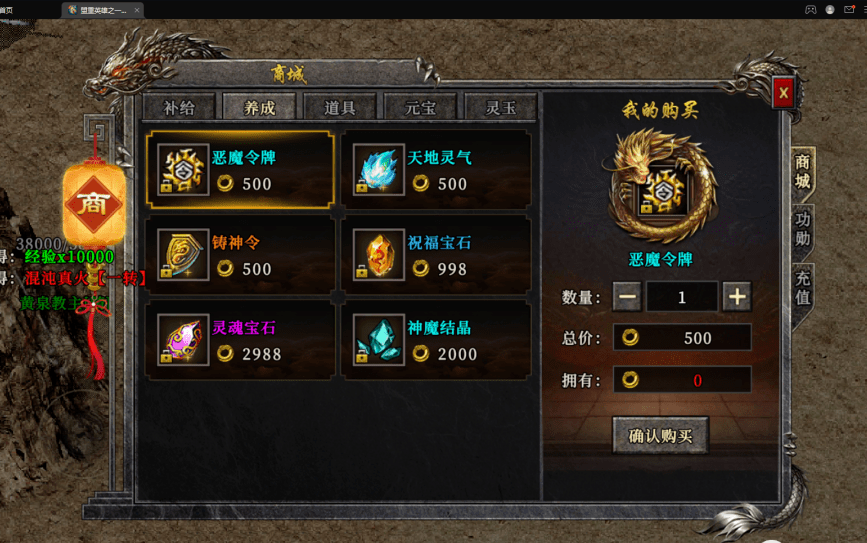Open the 功勋 side tab
Image resolution: width=867 pixels, height=543 pixels.
coord(802,229)
